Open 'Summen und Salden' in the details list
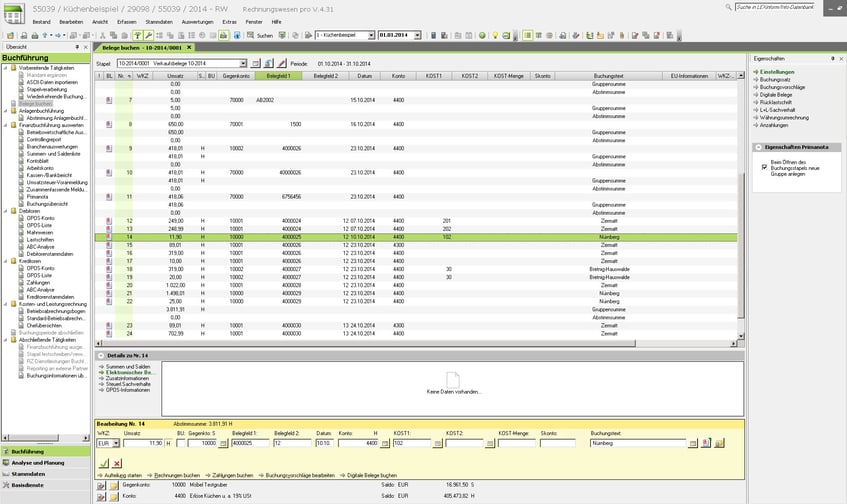This screenshot has height=504, width=847. [128, 367]
